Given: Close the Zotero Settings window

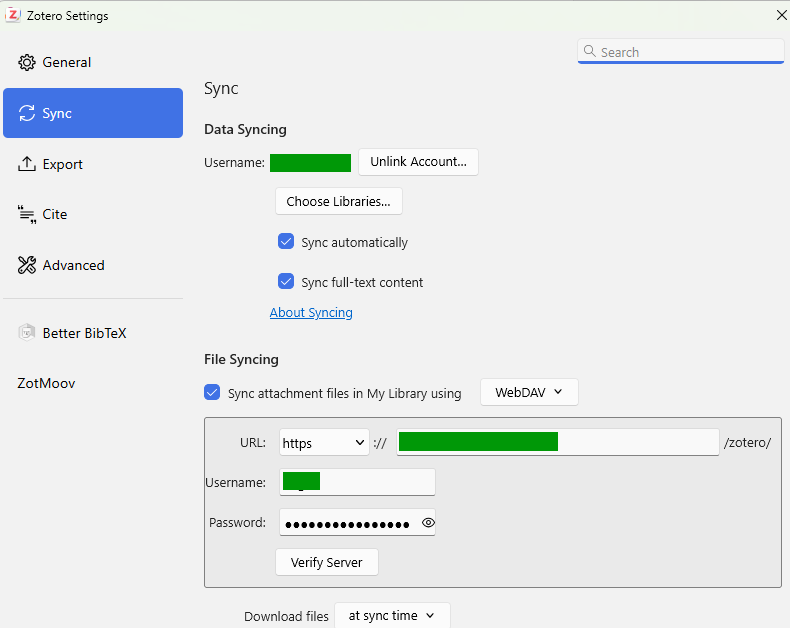Looking at the screenshot, I should tap(781, 15).
